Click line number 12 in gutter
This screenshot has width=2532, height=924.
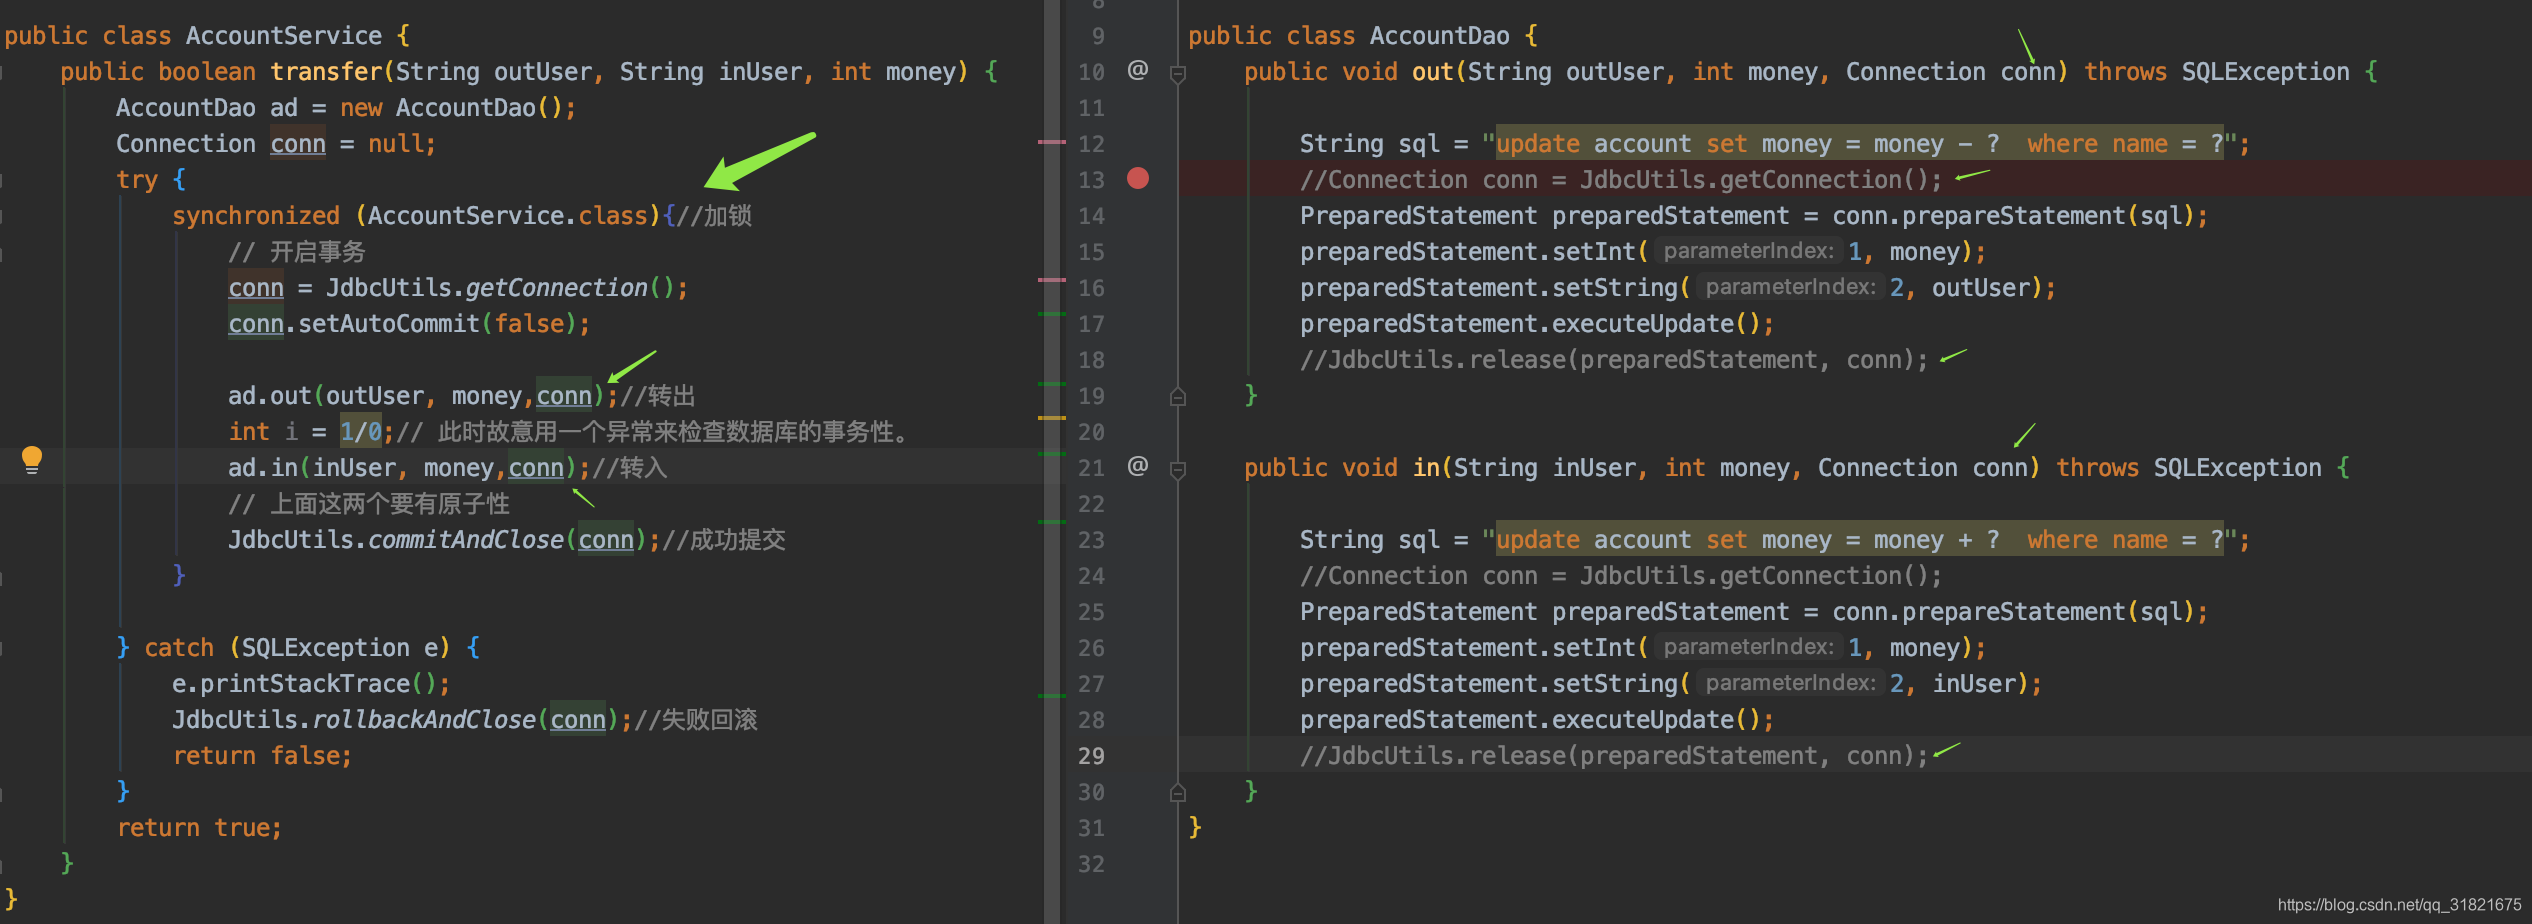[x=1091, y=144]
